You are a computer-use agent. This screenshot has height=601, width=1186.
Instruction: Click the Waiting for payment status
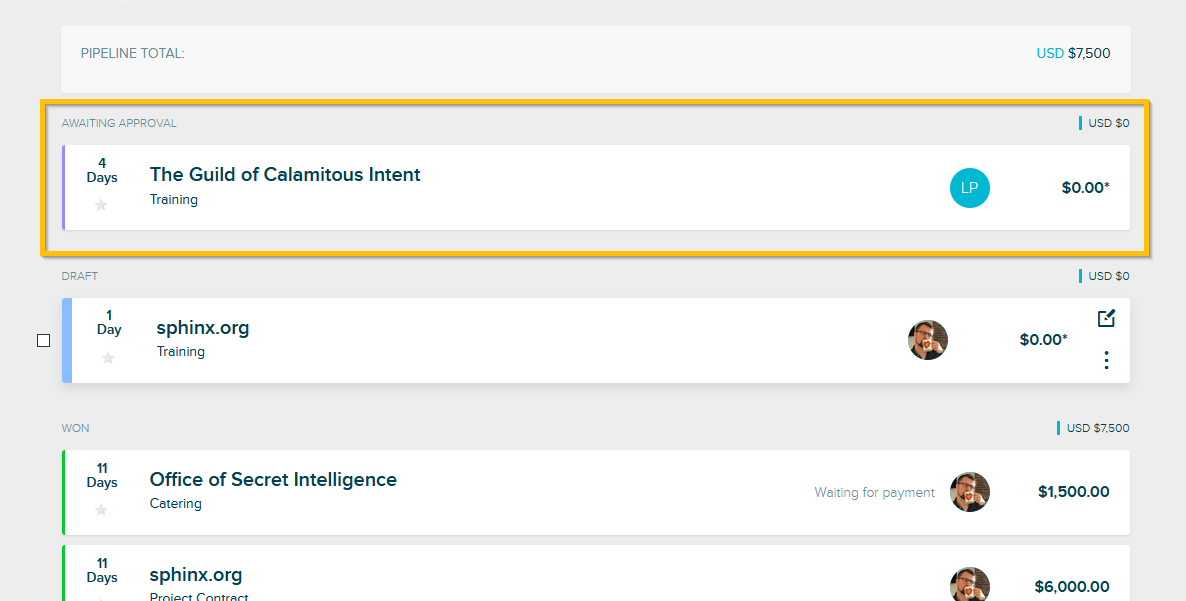pyautogui.click(x=874, y=493)
